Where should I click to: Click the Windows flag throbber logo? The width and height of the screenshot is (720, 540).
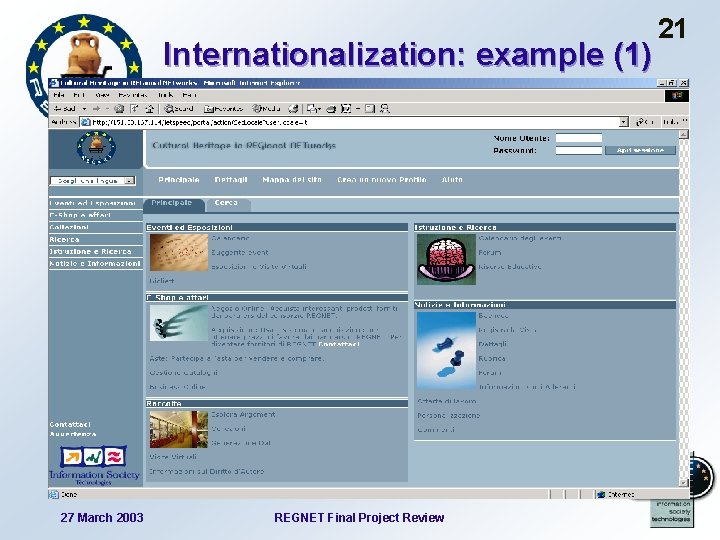click(677, 96)
